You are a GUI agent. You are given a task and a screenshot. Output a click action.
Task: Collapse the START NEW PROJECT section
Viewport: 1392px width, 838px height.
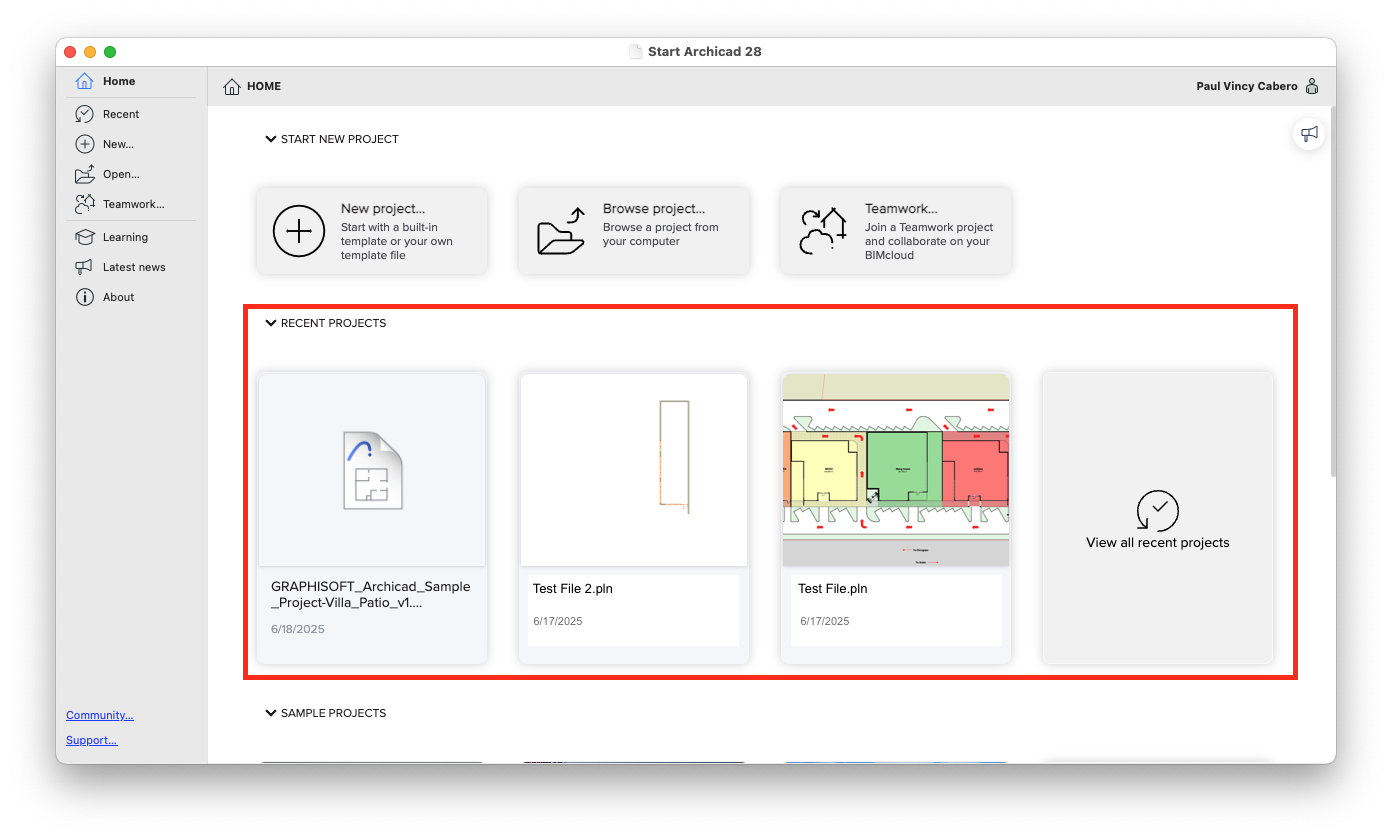click(270, 139)
